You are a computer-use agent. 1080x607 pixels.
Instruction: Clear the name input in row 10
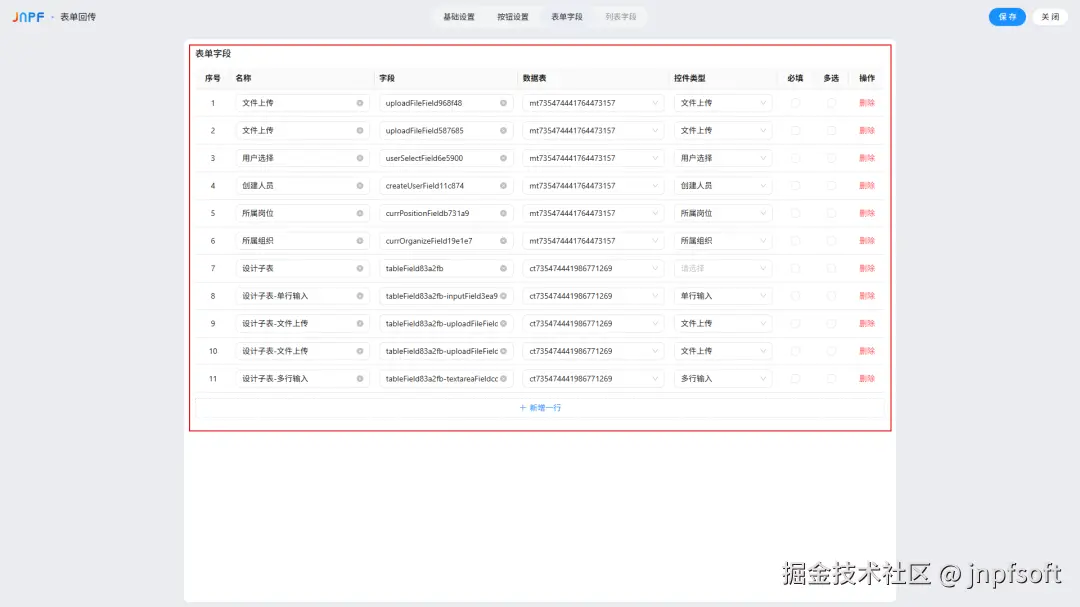point(360,351)
